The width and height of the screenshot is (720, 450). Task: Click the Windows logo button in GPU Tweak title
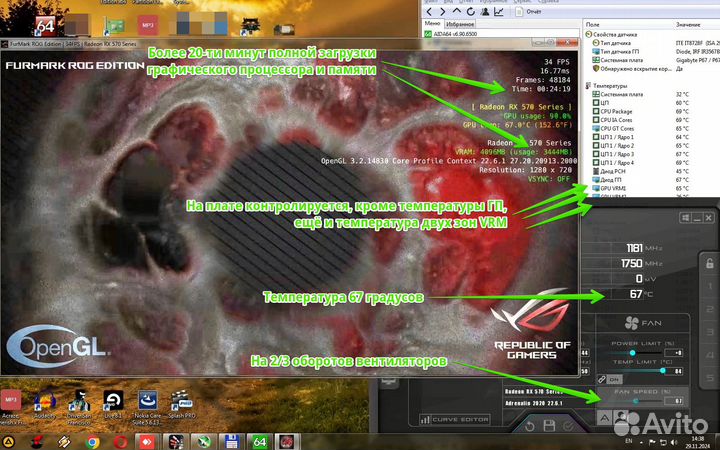tap(685, 218)
